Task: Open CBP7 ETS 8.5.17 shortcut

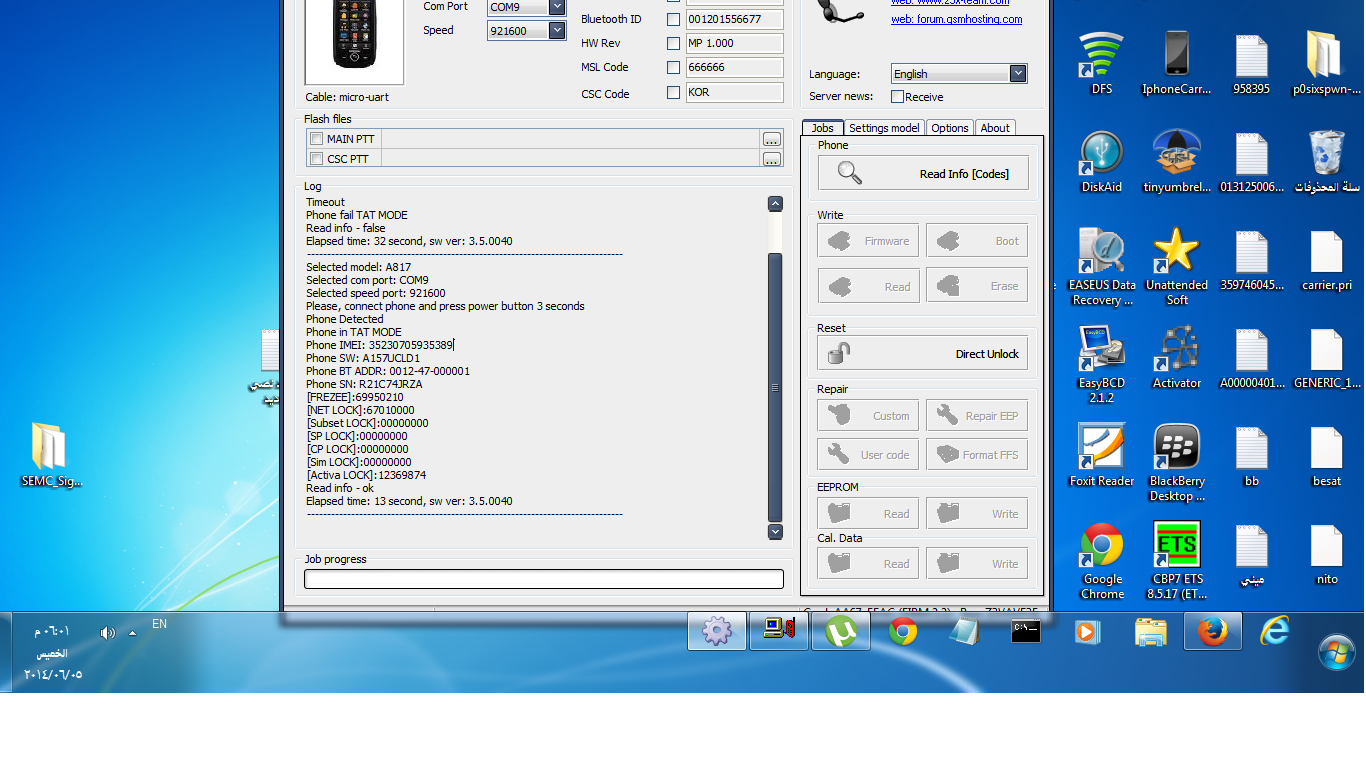Action: pyautogui.click(x=1177, y=559)
